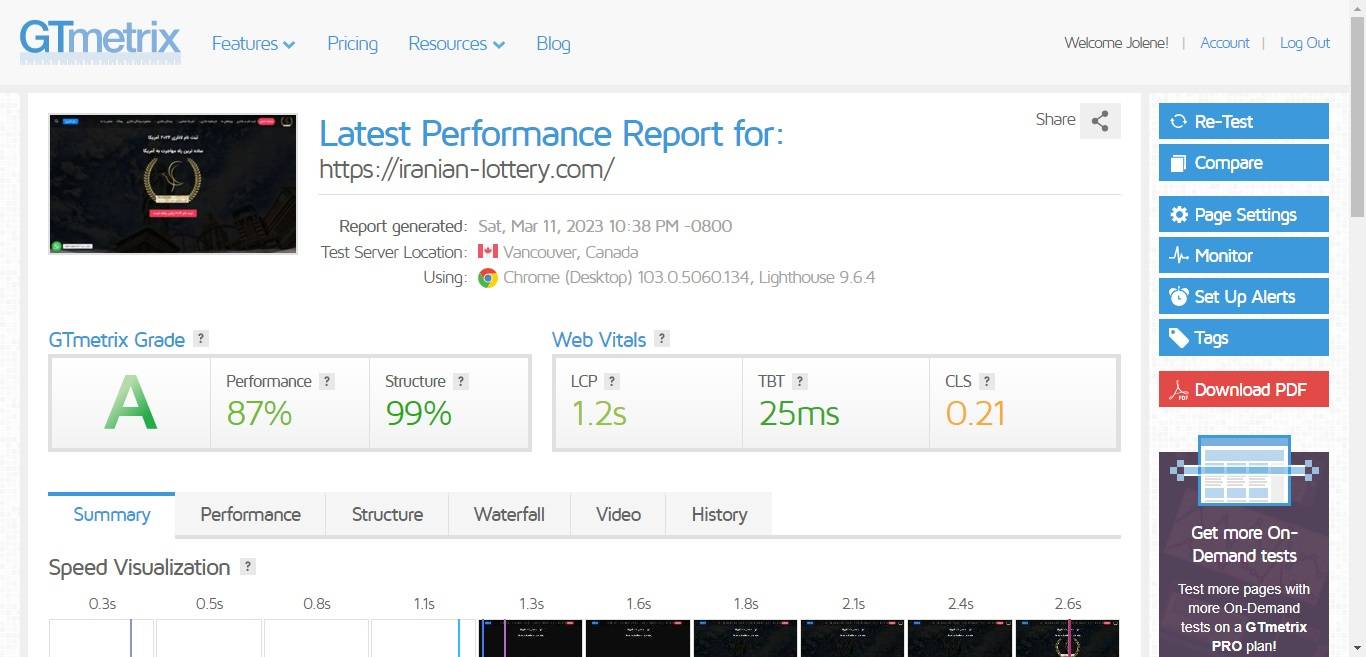
Task: Open the Waterfall tab
Action: [509, 514]
